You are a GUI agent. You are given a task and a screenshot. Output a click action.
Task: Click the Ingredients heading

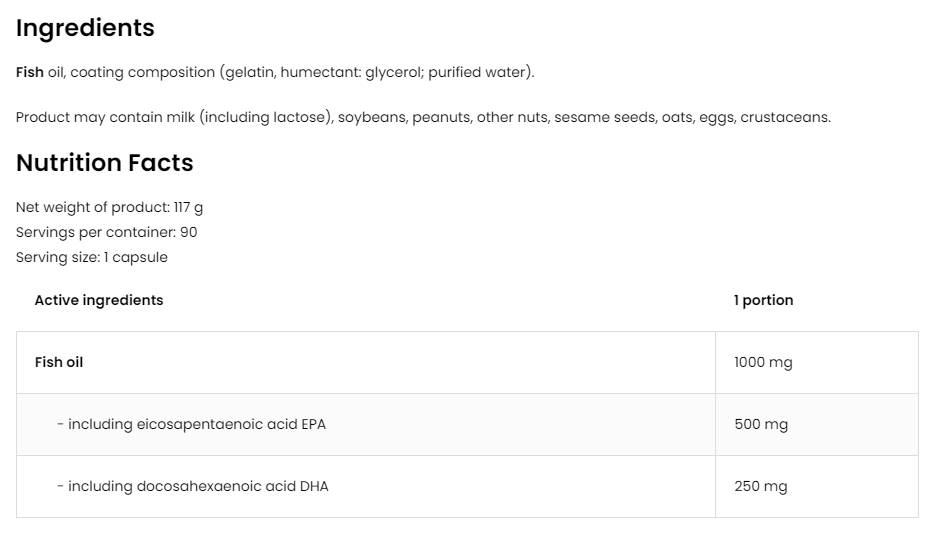(x=85, y=28)
